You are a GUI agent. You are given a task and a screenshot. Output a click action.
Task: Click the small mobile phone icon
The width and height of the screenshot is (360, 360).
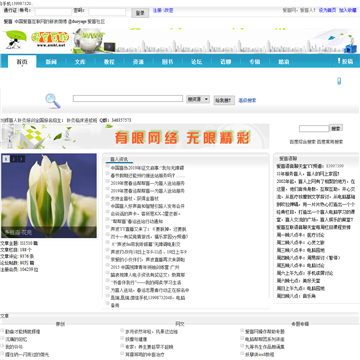(x=339, y=81)
